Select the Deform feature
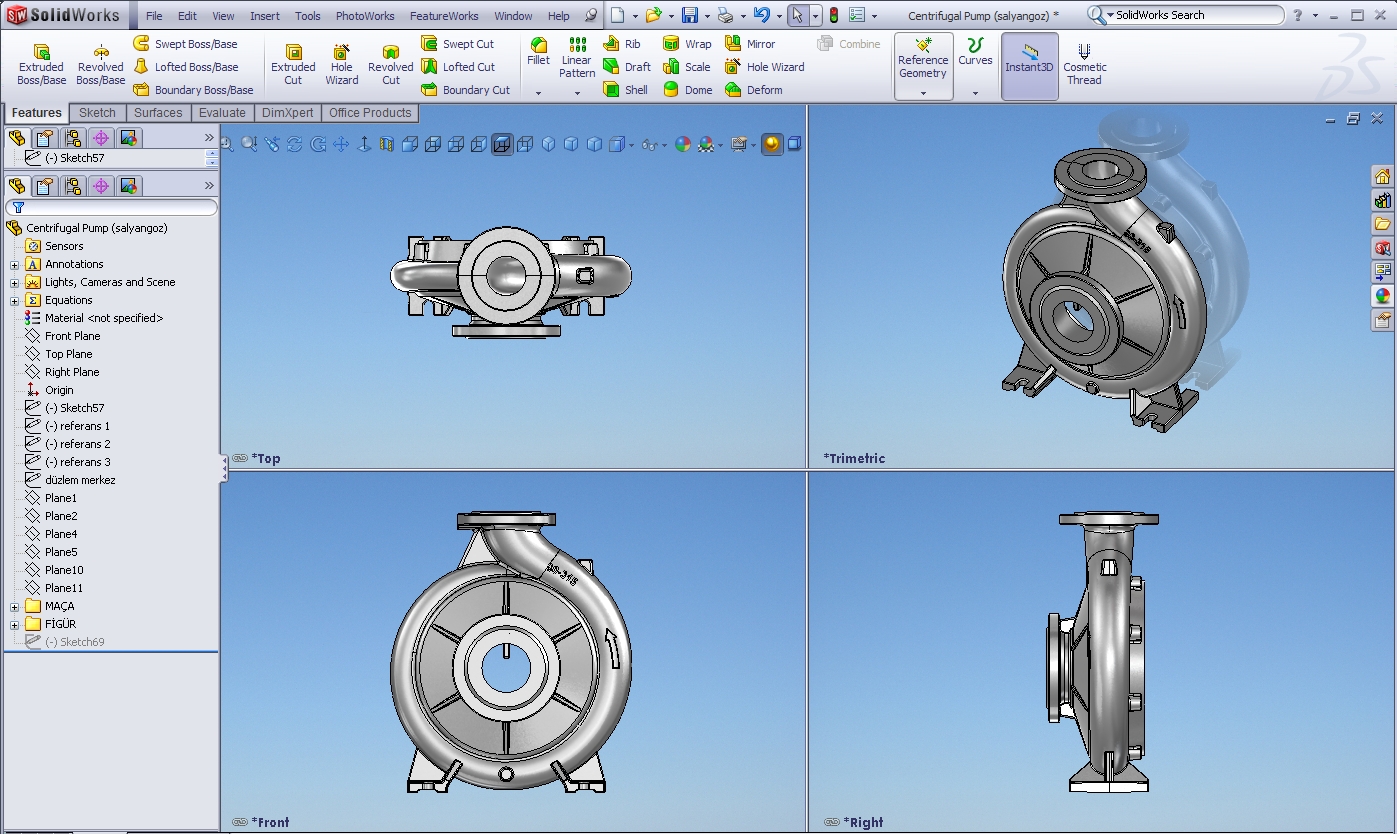 754,90
